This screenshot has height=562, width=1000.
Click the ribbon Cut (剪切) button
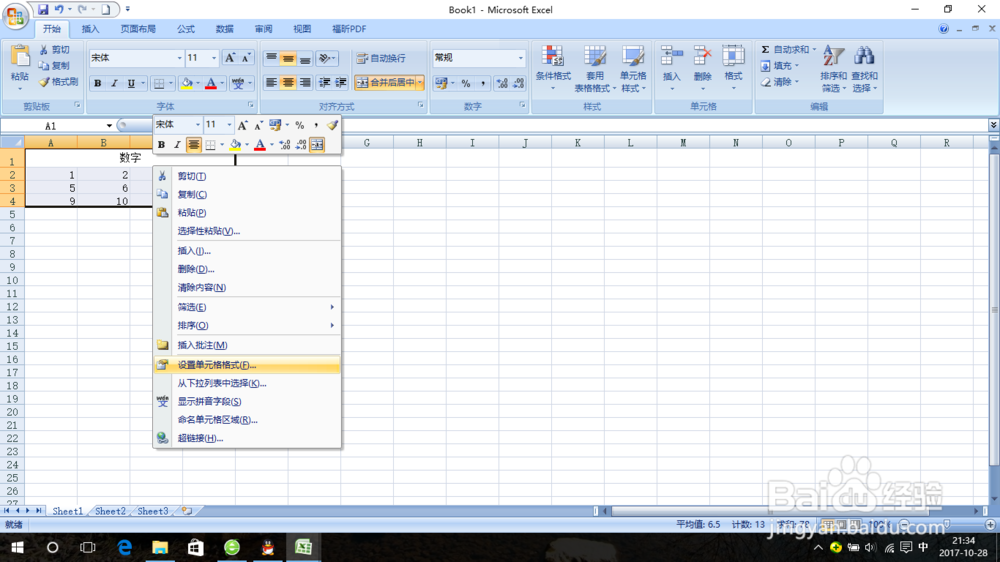pyautogui.click(x=54, y=50)
